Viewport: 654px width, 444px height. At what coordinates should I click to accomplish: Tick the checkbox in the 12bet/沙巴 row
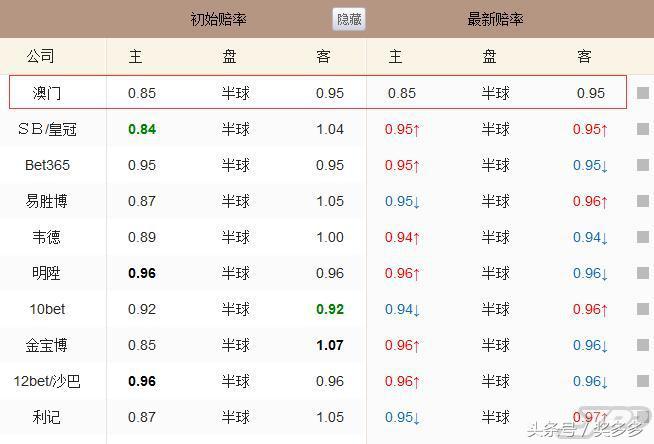643,381
